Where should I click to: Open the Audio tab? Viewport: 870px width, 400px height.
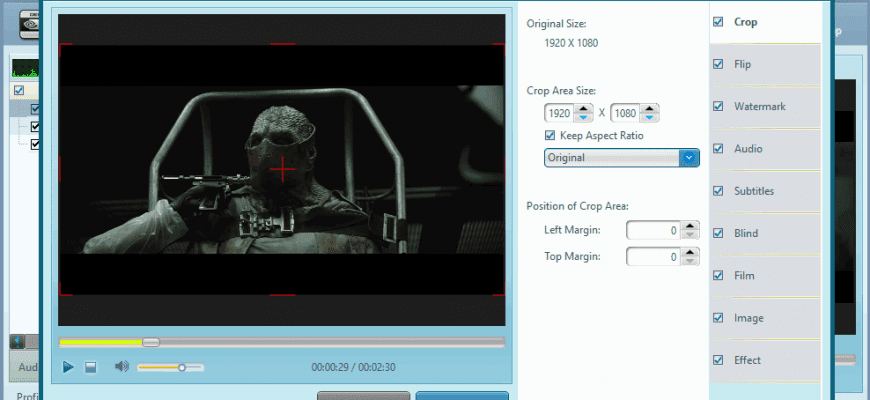pos(765,149)
